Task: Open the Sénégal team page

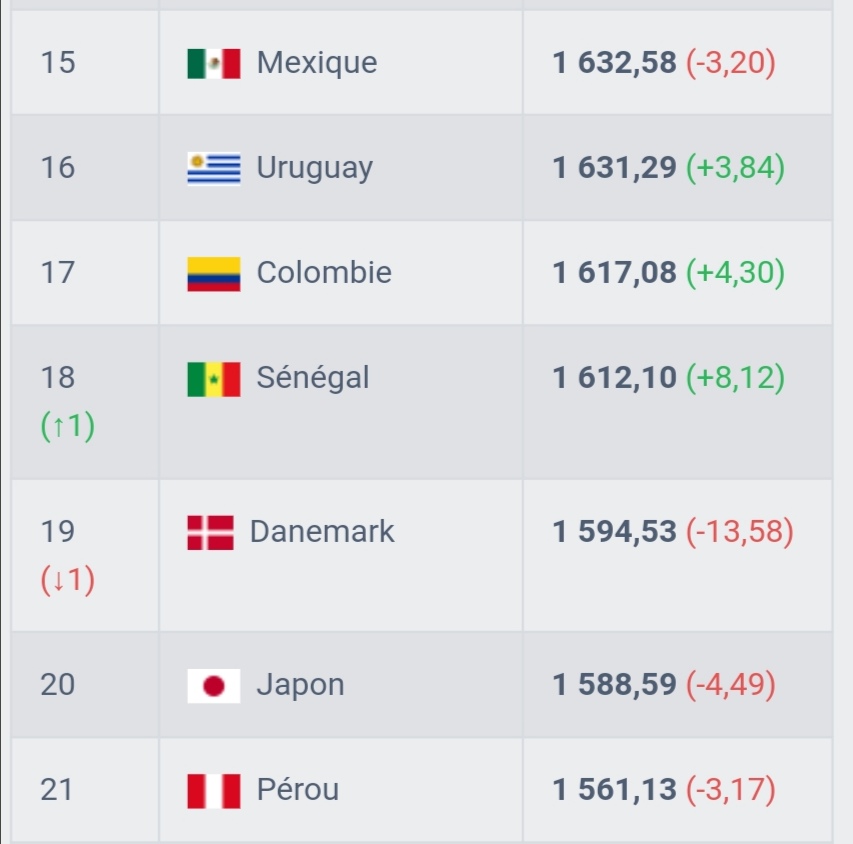Action: tap(313, 378)
